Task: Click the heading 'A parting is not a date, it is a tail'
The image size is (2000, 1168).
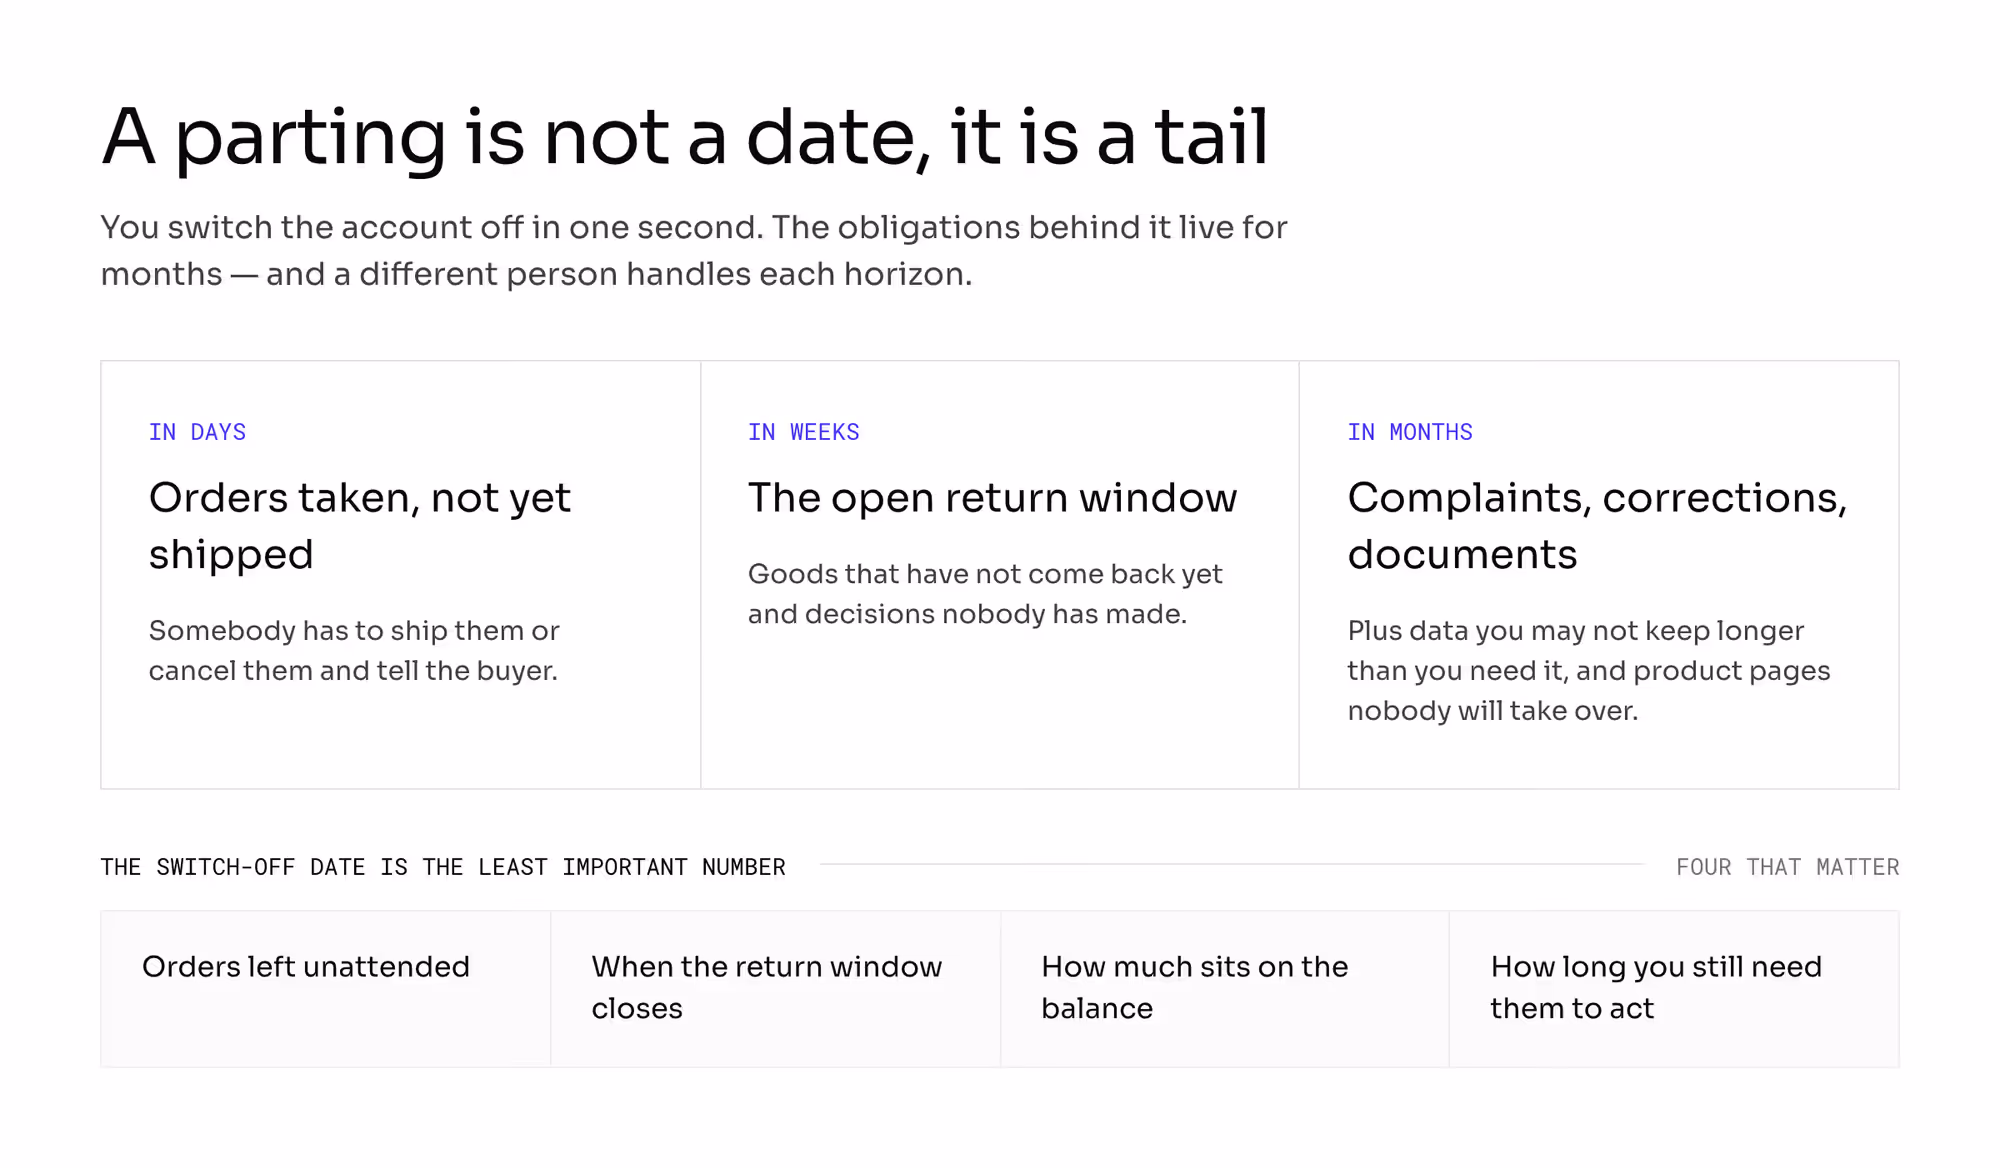Action: point(685,138)
